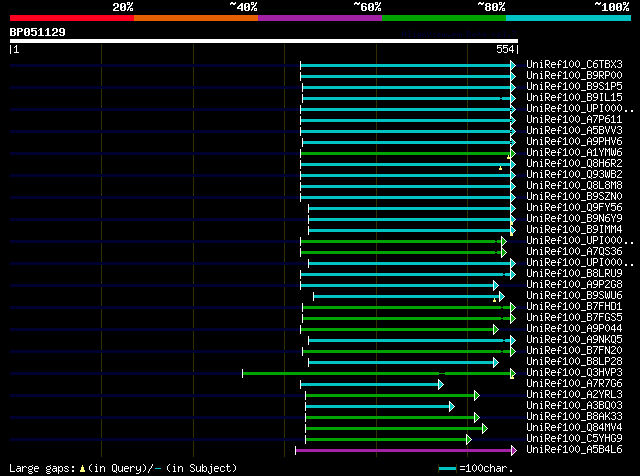The width and height of the screenshot is (640, 476).
Task: Select the UniRef100_B9SZN0 hit name
Action: click(574, 197)
